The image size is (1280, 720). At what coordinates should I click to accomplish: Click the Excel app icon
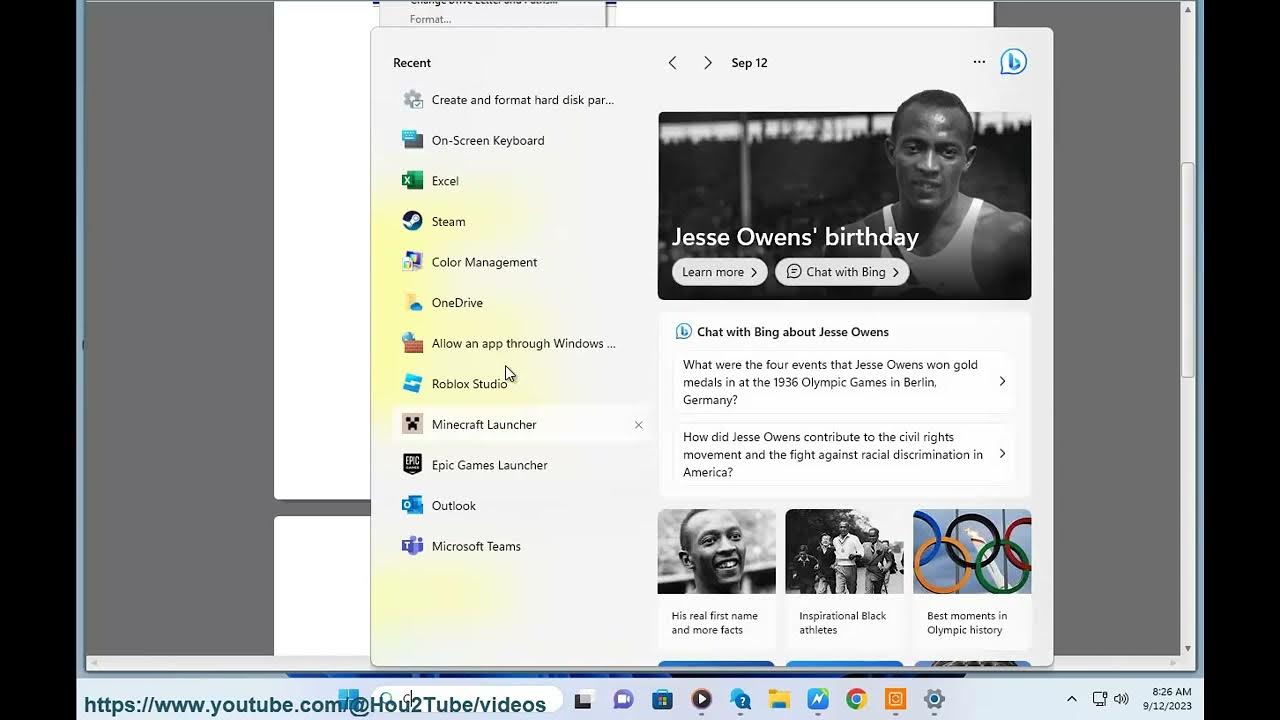412,181
